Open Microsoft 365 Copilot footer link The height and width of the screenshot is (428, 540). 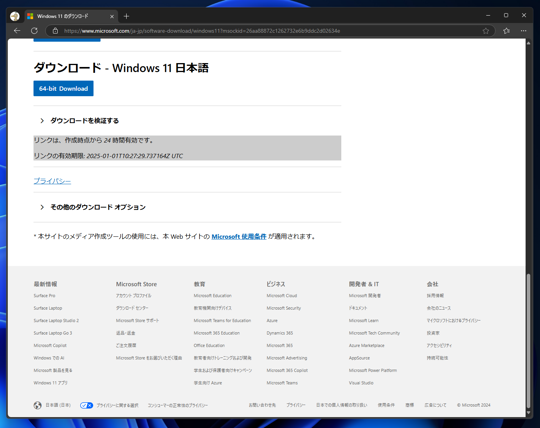click(287, 370)
